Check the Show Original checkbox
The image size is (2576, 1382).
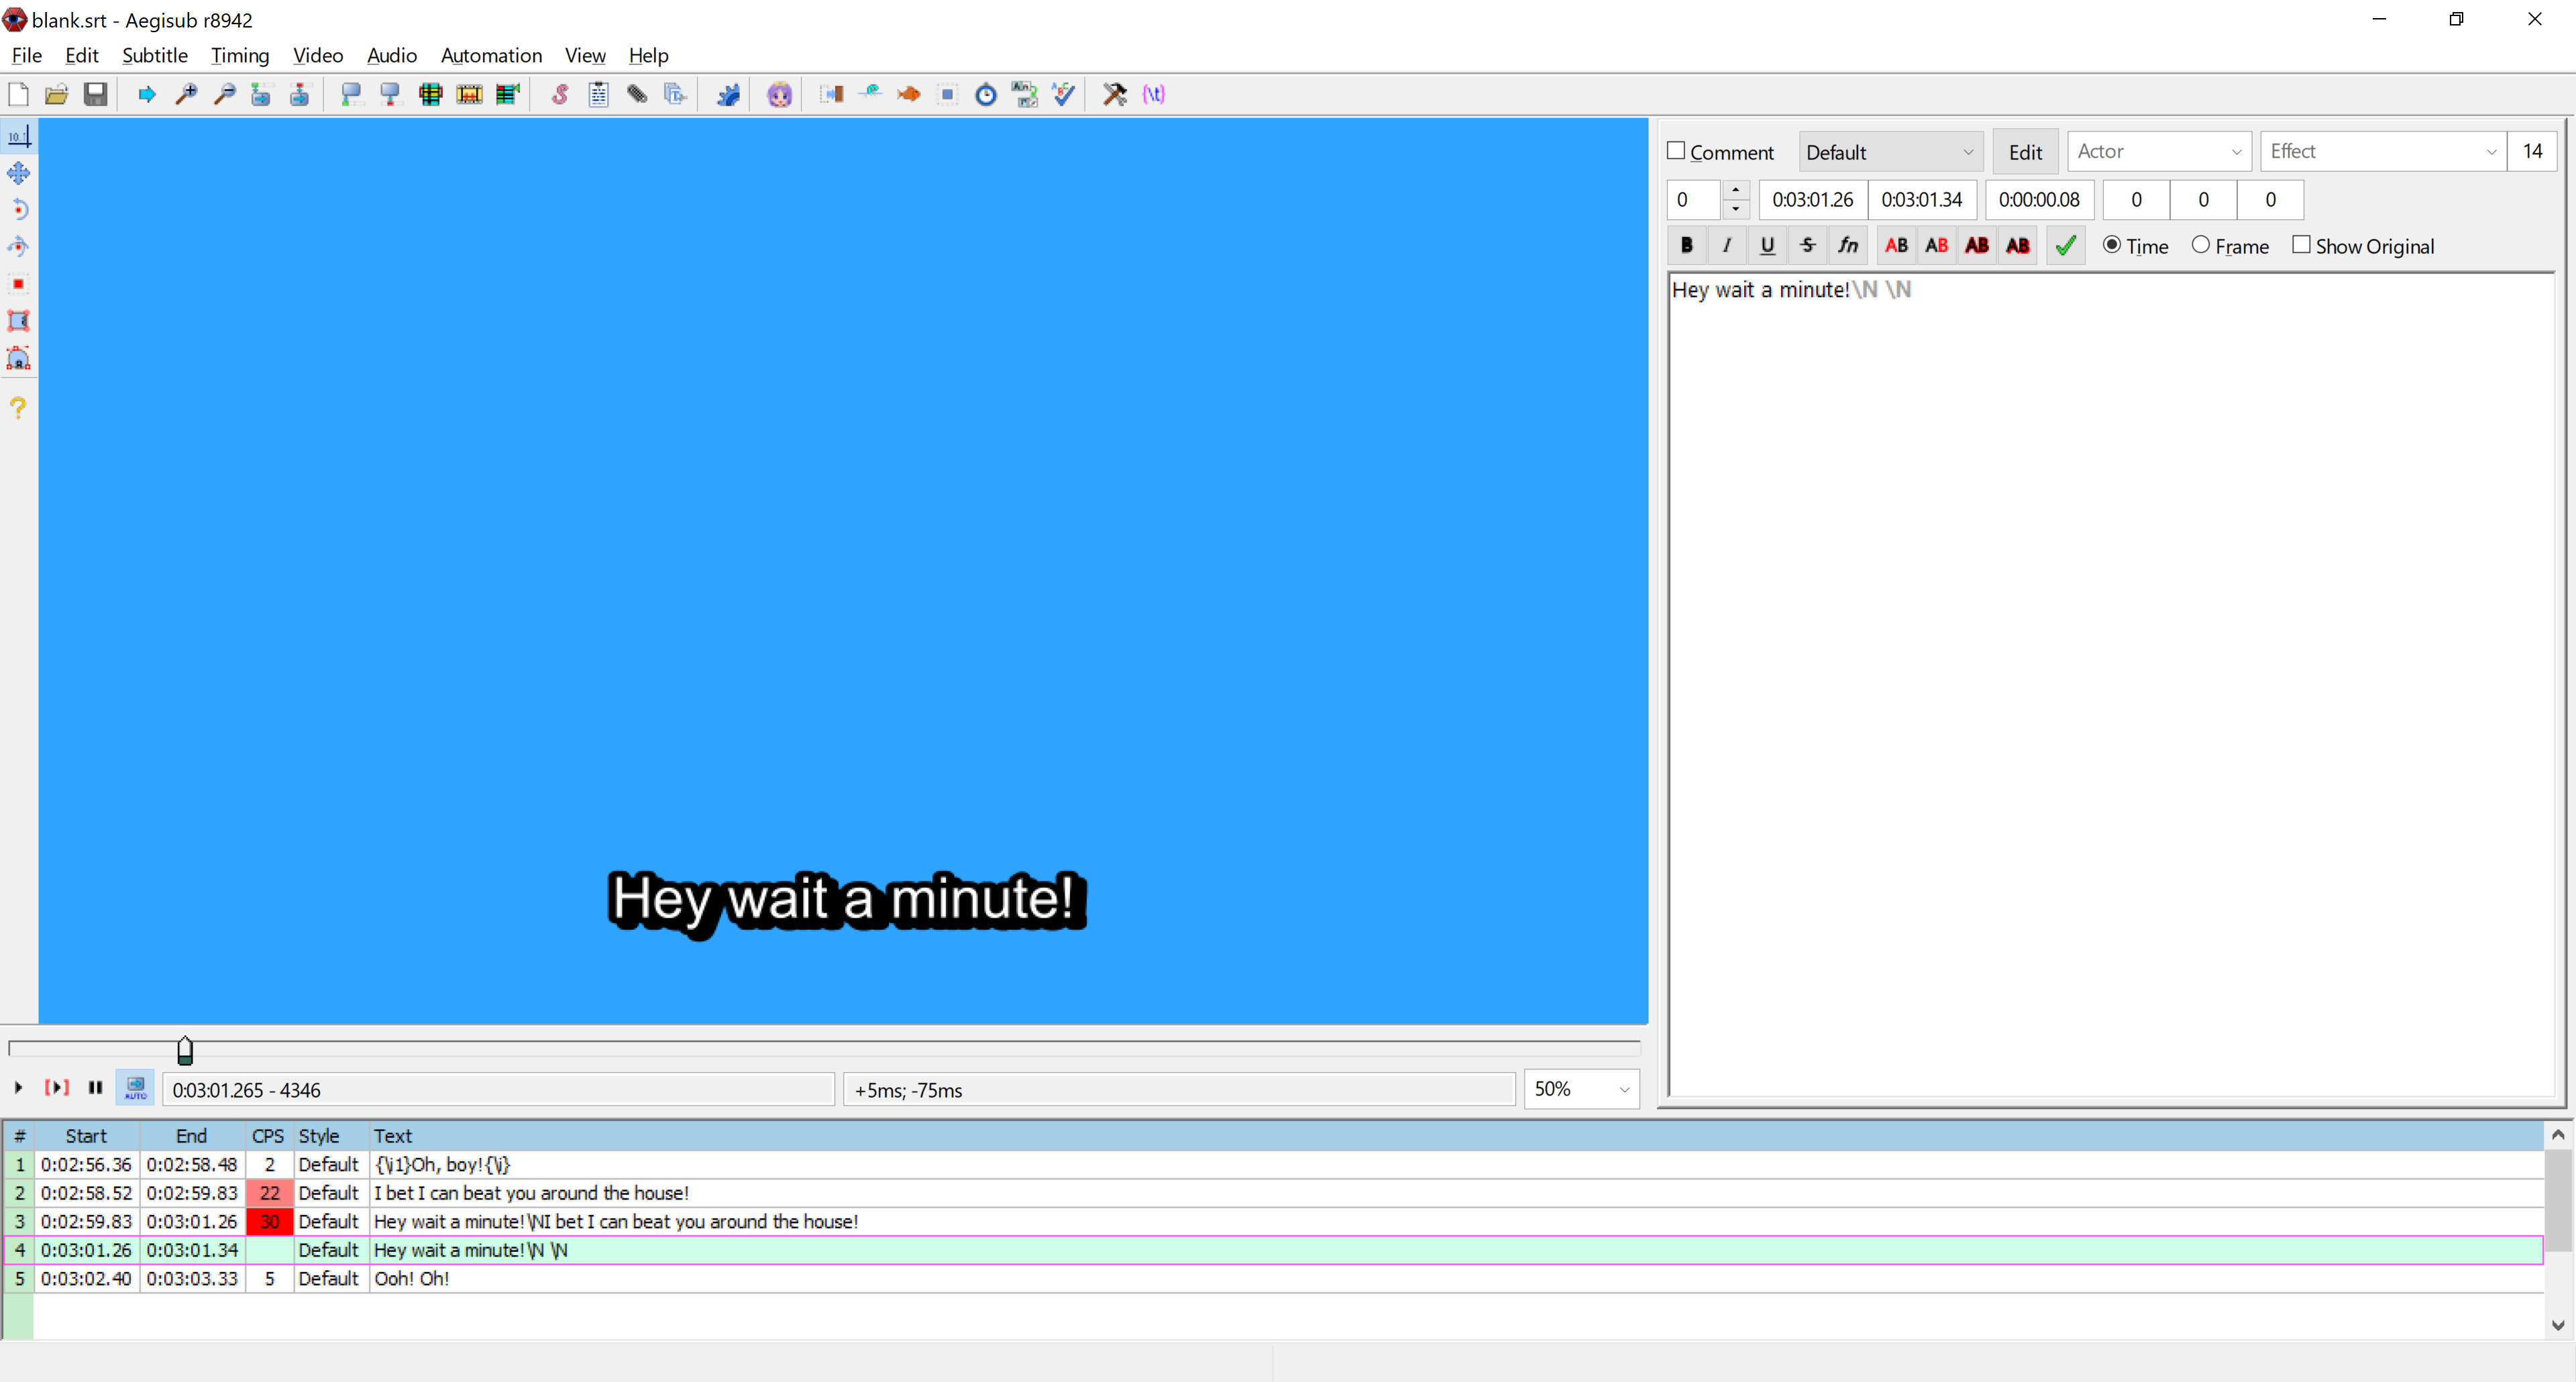2301,245
